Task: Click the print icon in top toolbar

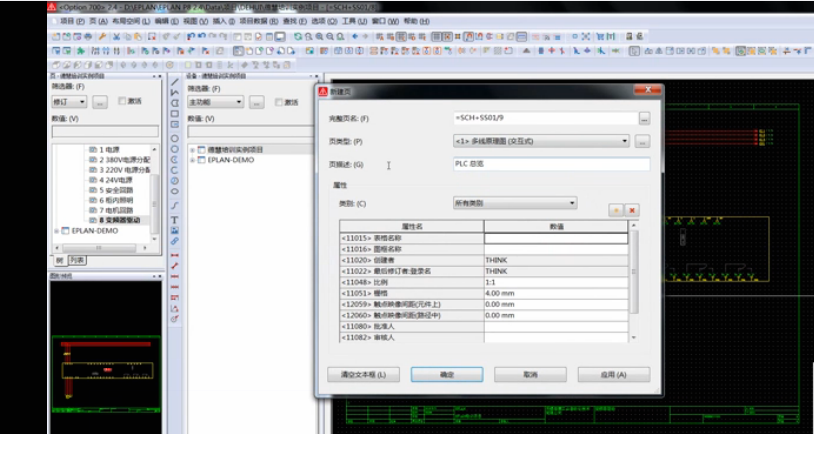Action: pyautogui.click(x=88, y=36)
